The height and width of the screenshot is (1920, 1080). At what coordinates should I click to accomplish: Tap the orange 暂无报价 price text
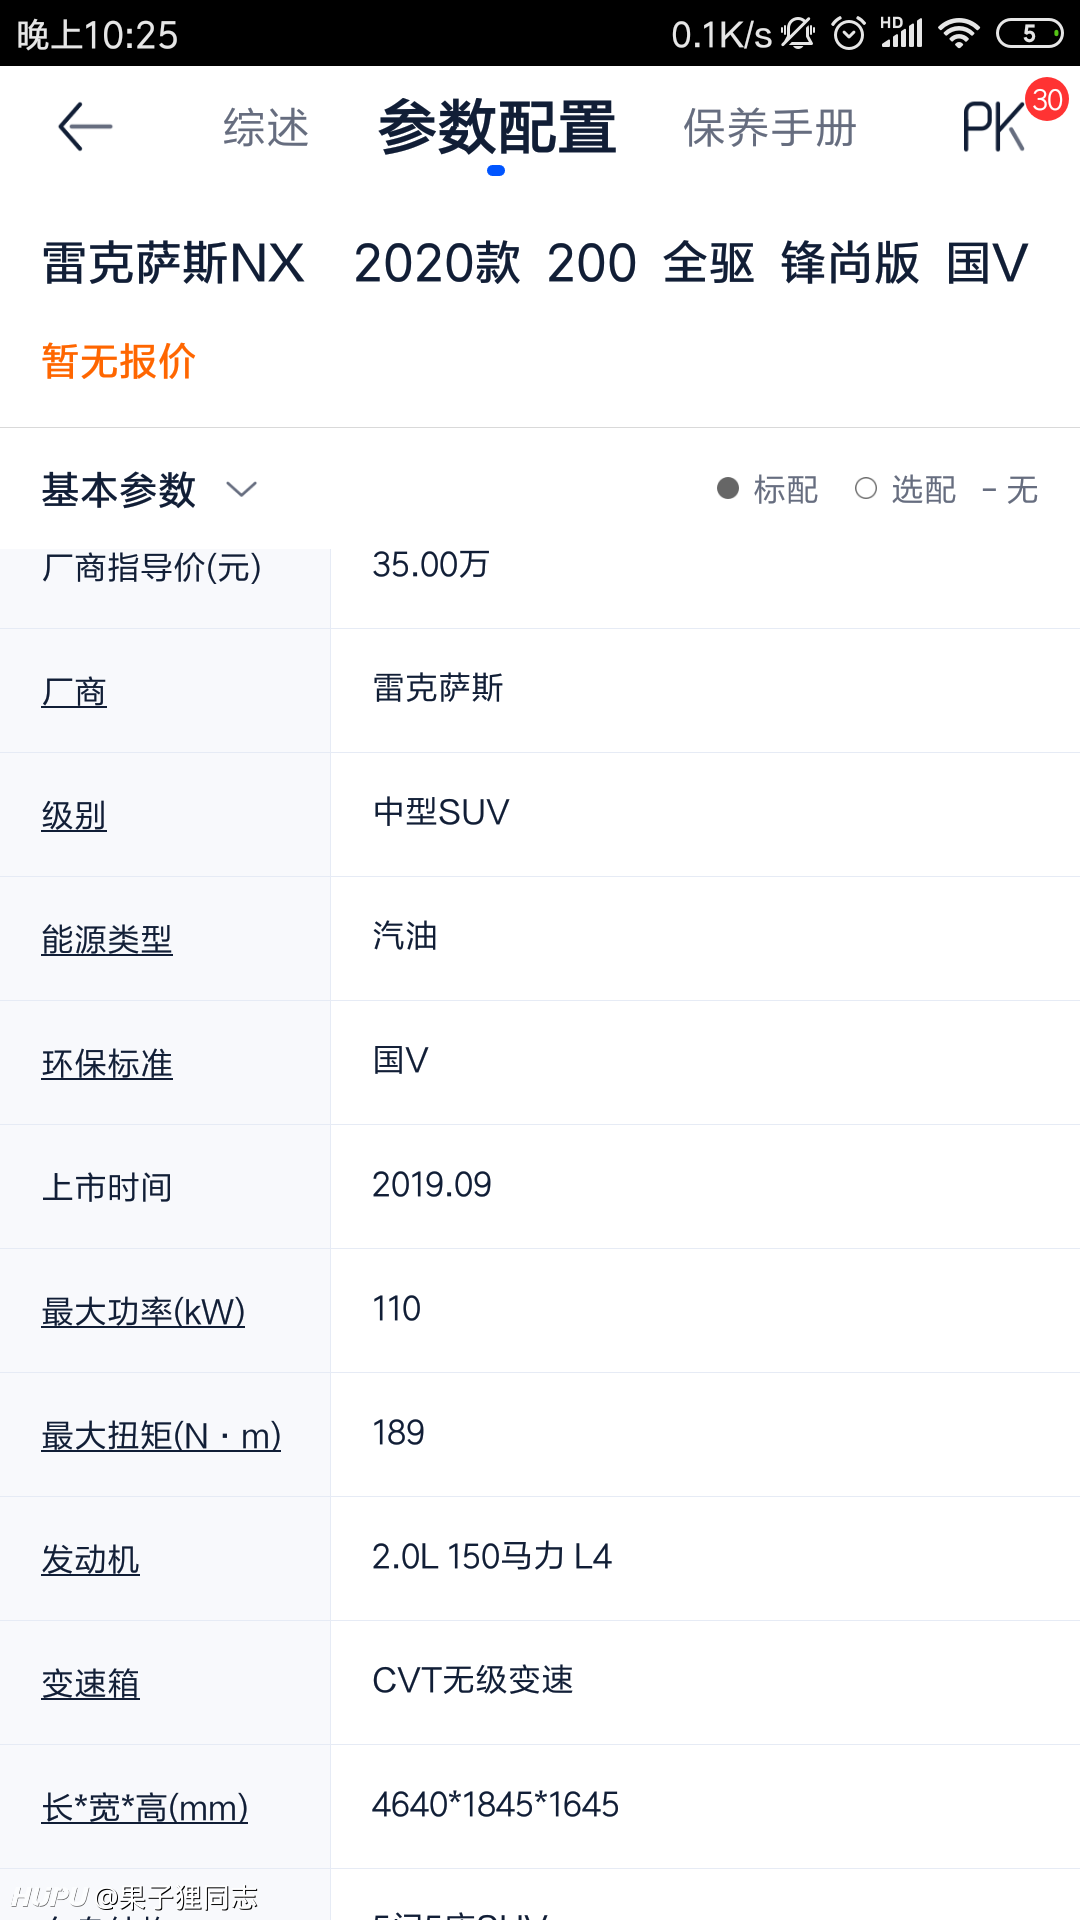[x=118, y=361]
